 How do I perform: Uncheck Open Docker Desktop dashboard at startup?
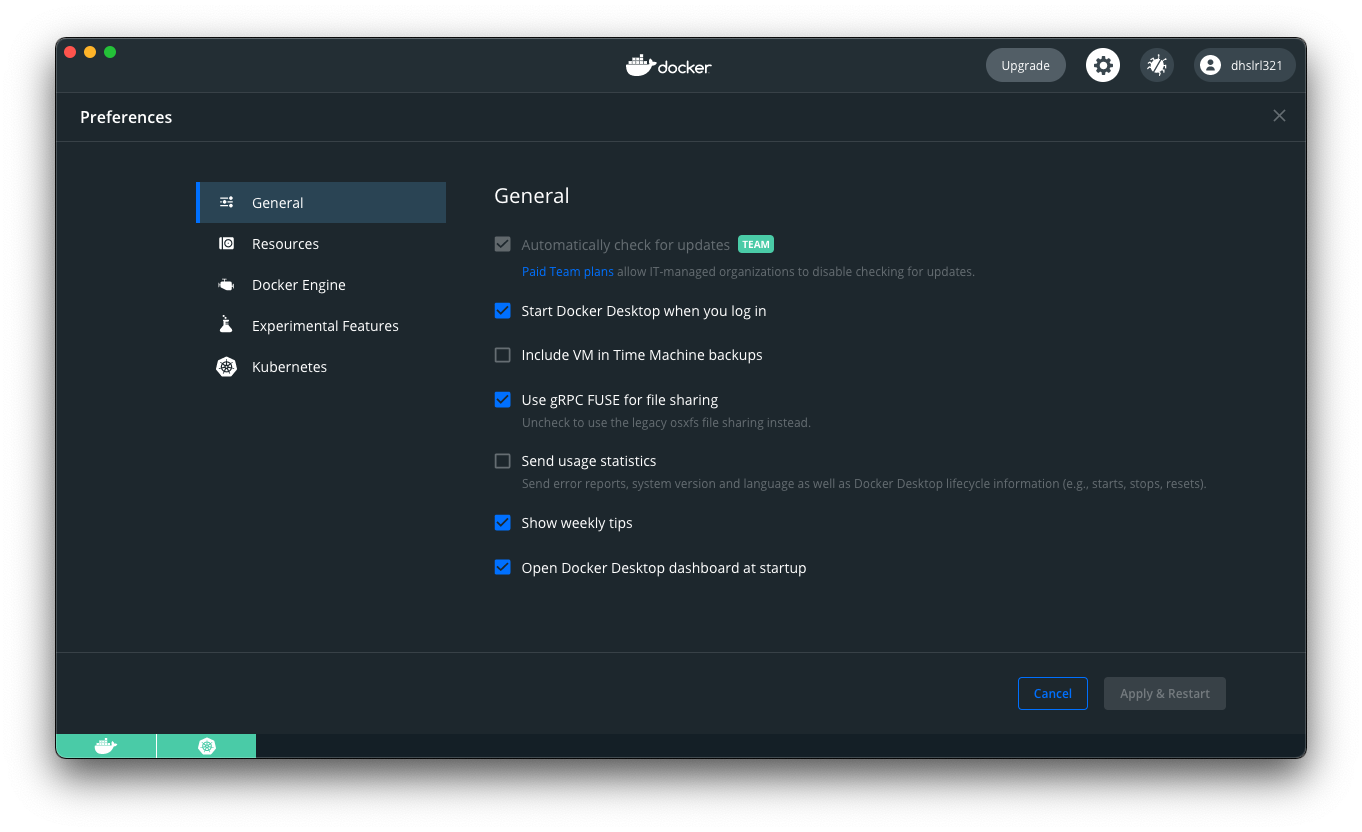tap(503, 568)
